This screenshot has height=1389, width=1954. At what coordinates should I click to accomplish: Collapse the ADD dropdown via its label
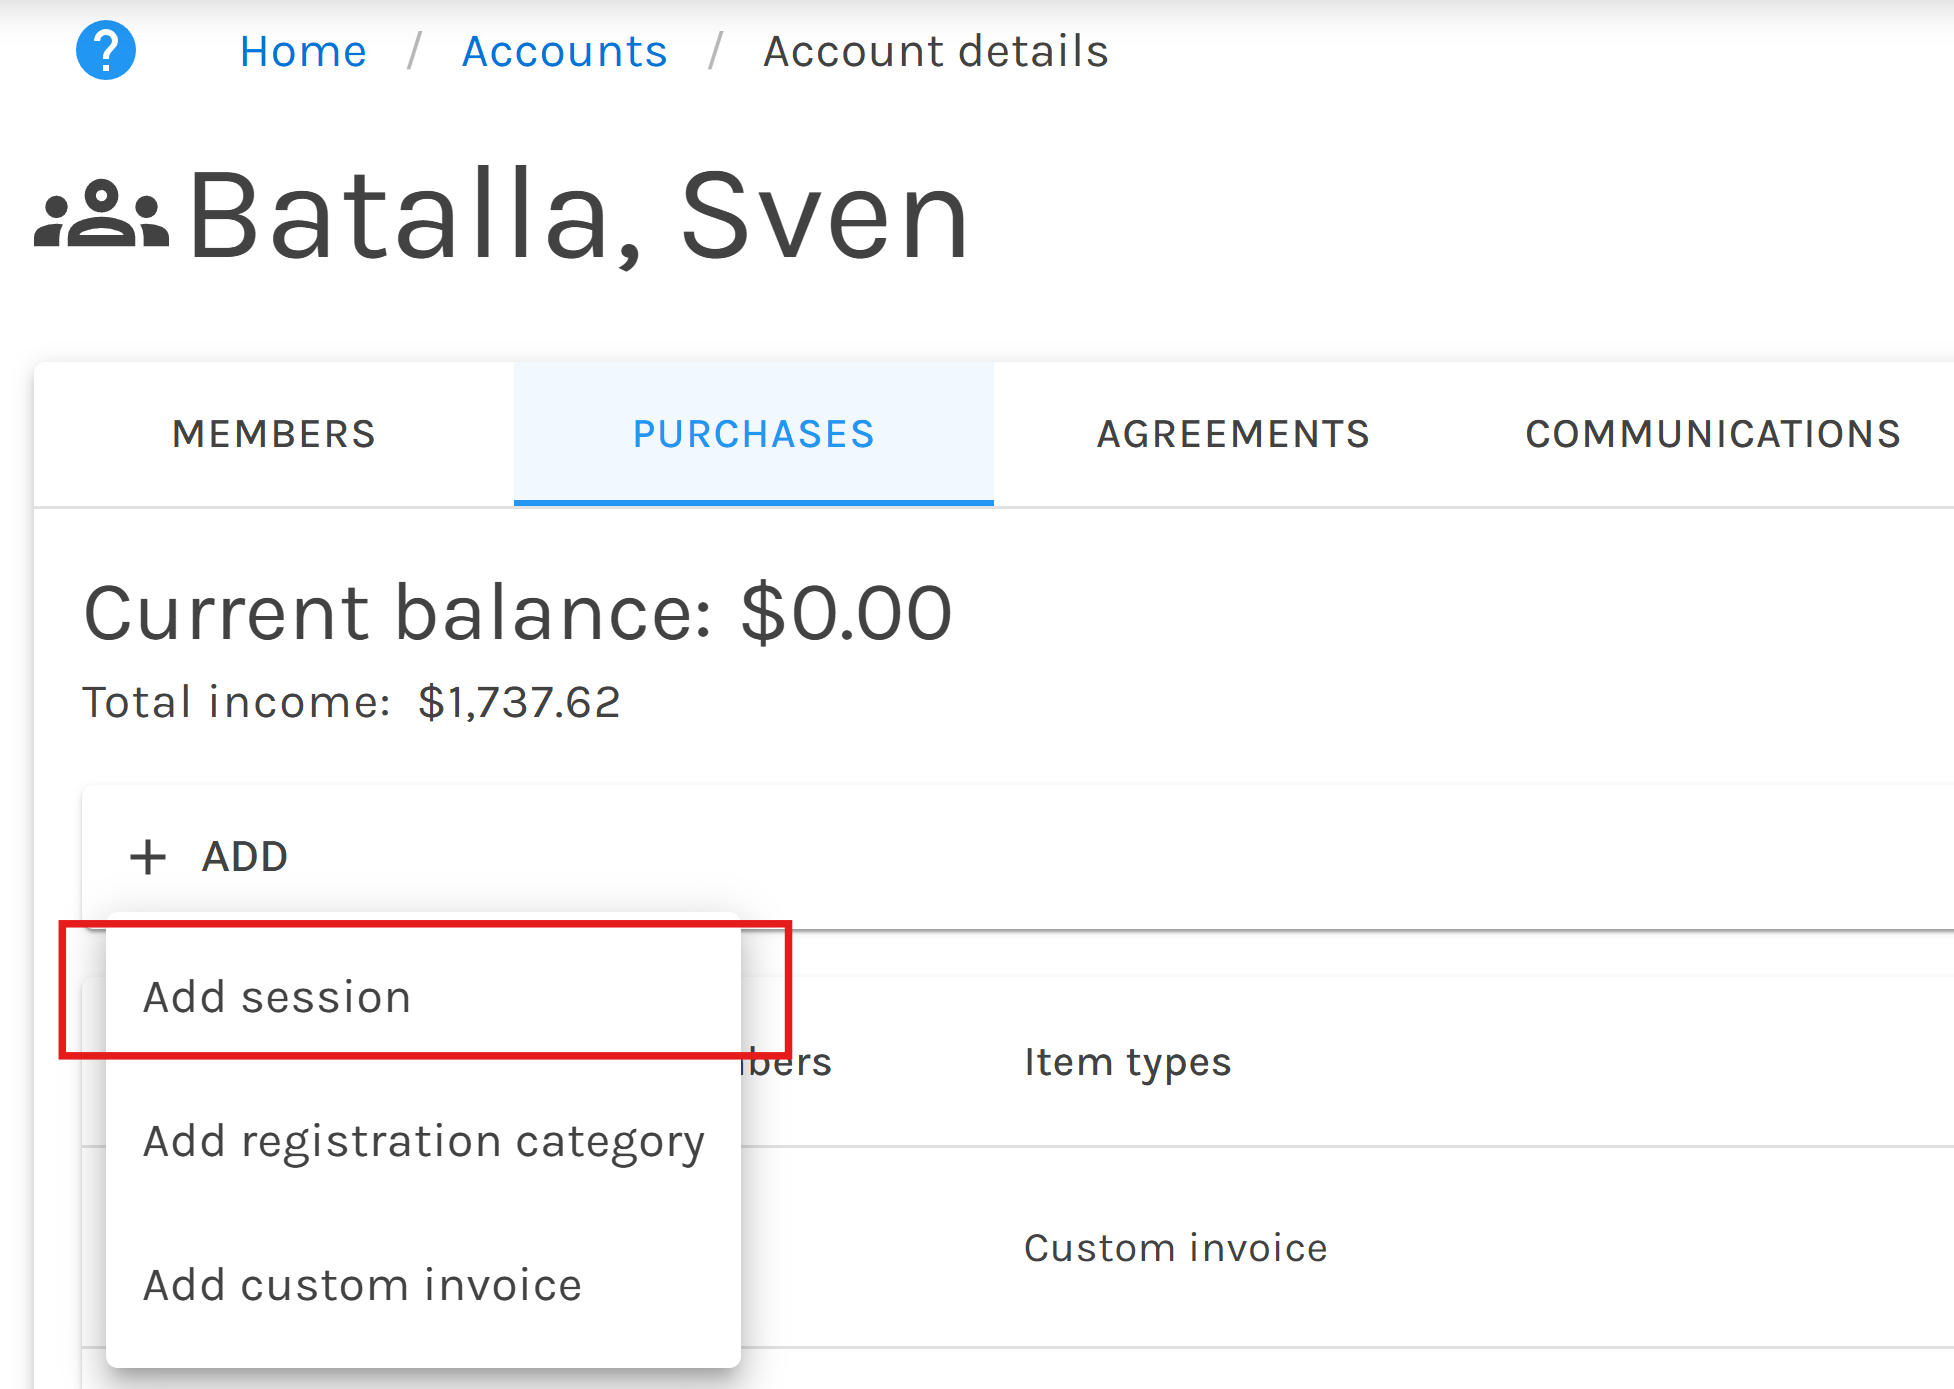point(245,857)
